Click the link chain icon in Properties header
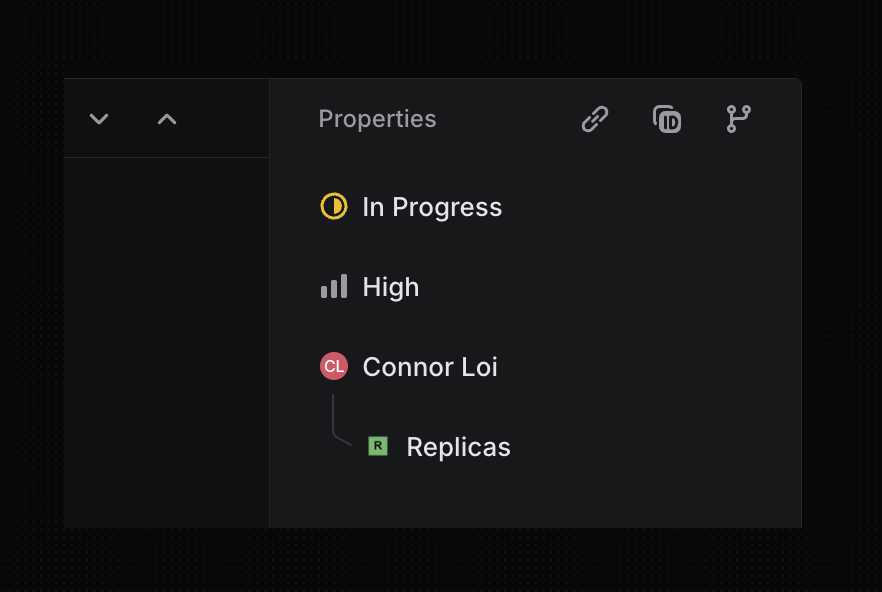Image resolution: width=882 pixels, height=592 pixels. (x=594, y=119)
